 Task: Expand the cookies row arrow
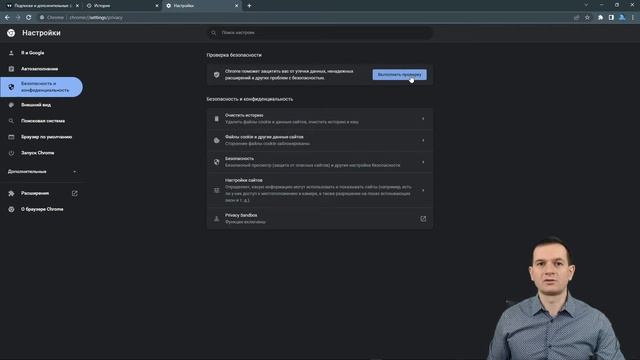tap(423, 140)
